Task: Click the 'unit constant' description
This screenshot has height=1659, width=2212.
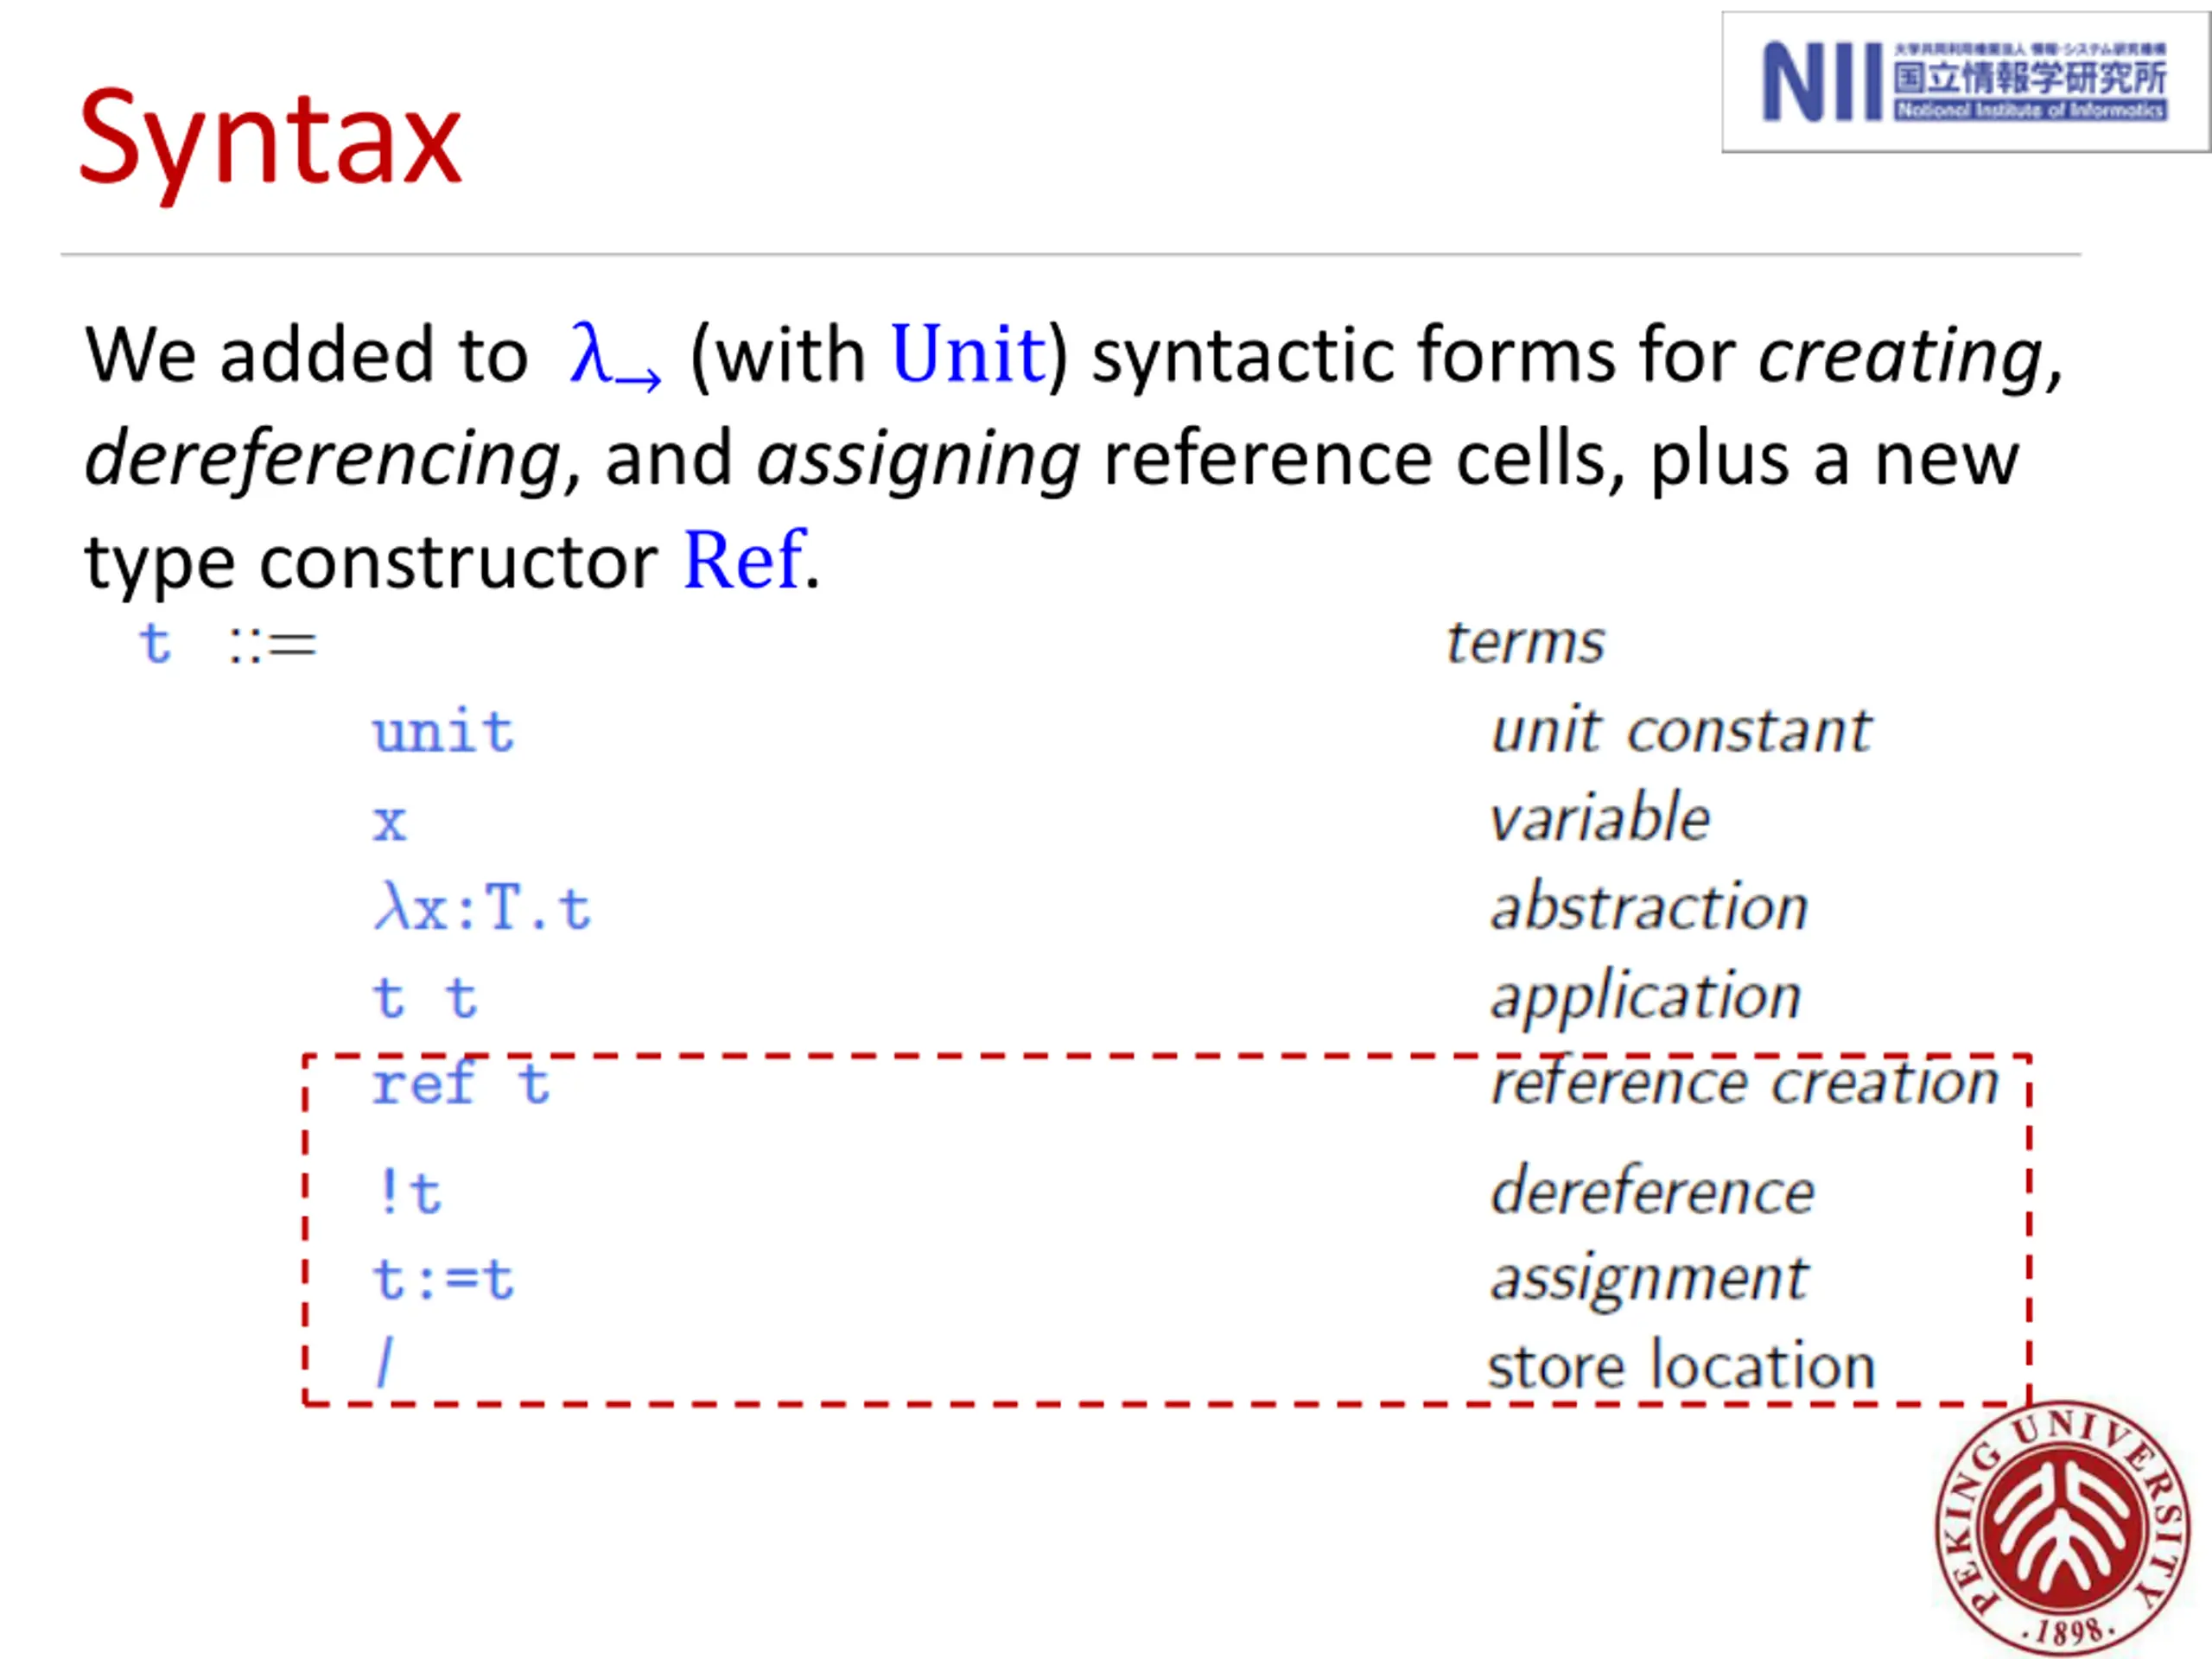Action: 1681,730
